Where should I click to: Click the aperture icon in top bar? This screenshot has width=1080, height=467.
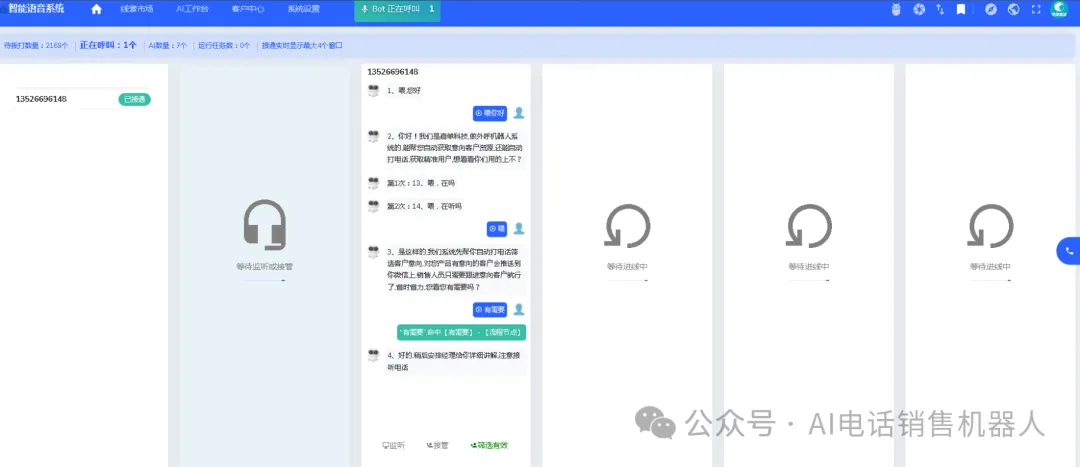pyautogui.click(x=919, y=10)
